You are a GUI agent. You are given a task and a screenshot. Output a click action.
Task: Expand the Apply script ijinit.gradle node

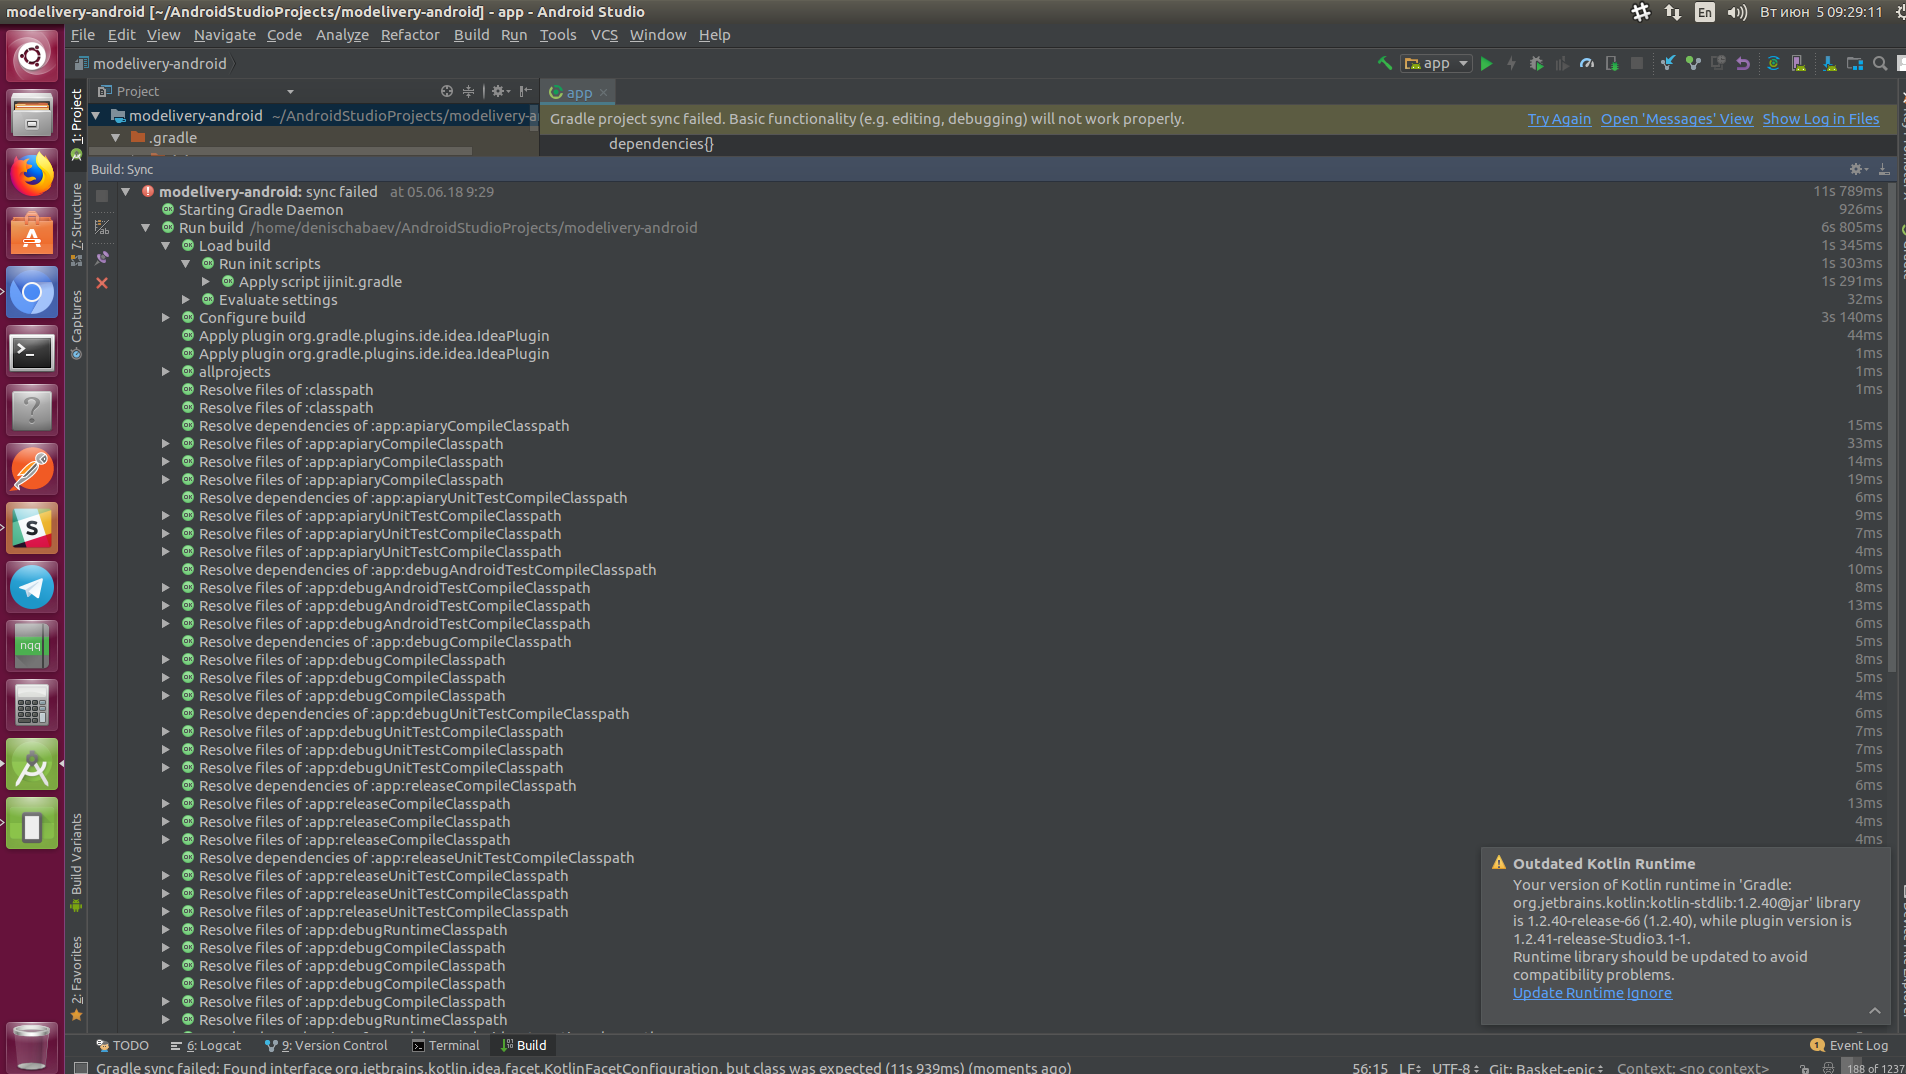[x=206, y=281]
